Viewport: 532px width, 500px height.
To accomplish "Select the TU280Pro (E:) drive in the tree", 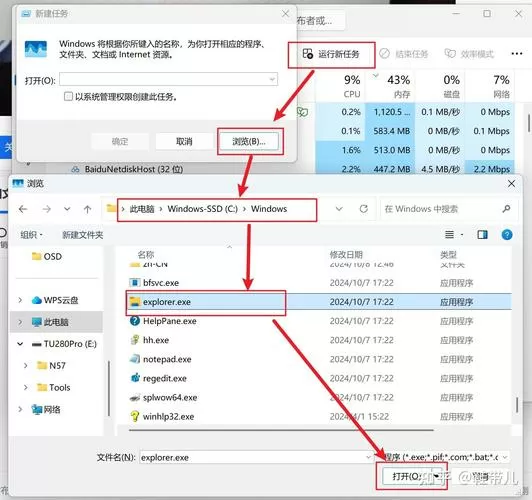I will pyautogui.click(x=64, y=344).
